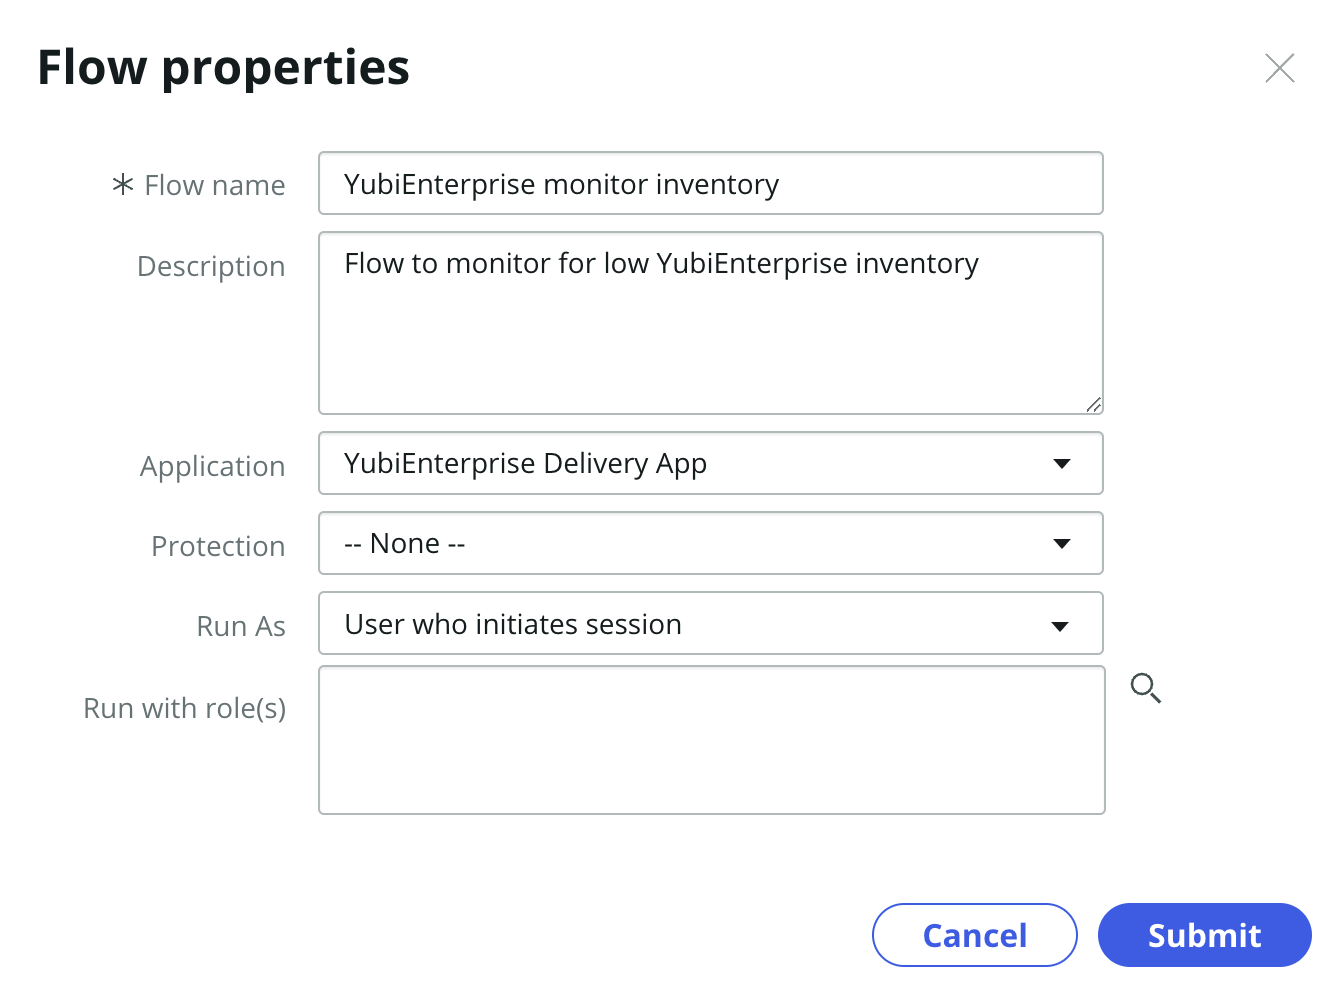
Task: Click into the Run with role(s) box
Action: 712,740
